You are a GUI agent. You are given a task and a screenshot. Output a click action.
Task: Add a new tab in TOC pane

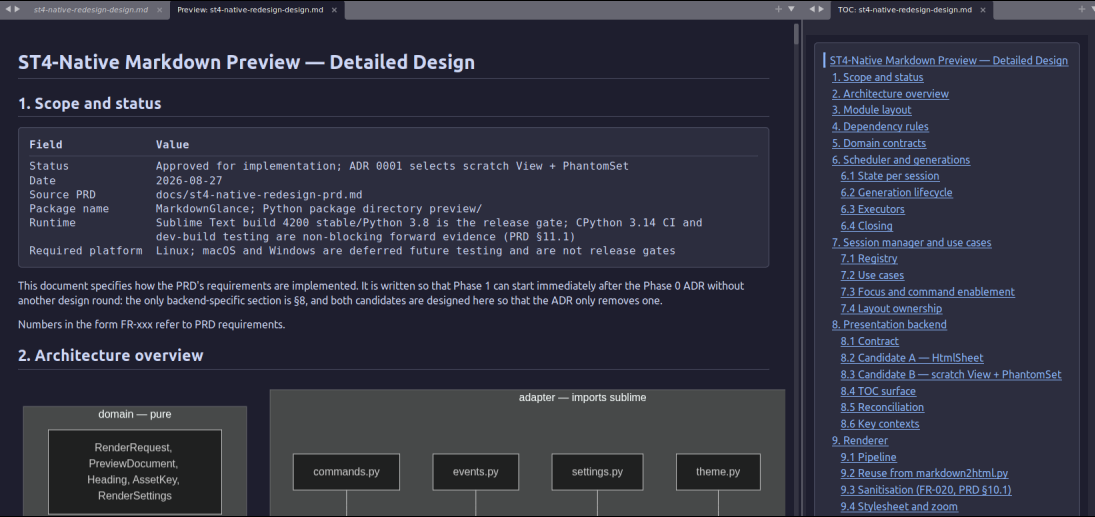pos(1081,9)
